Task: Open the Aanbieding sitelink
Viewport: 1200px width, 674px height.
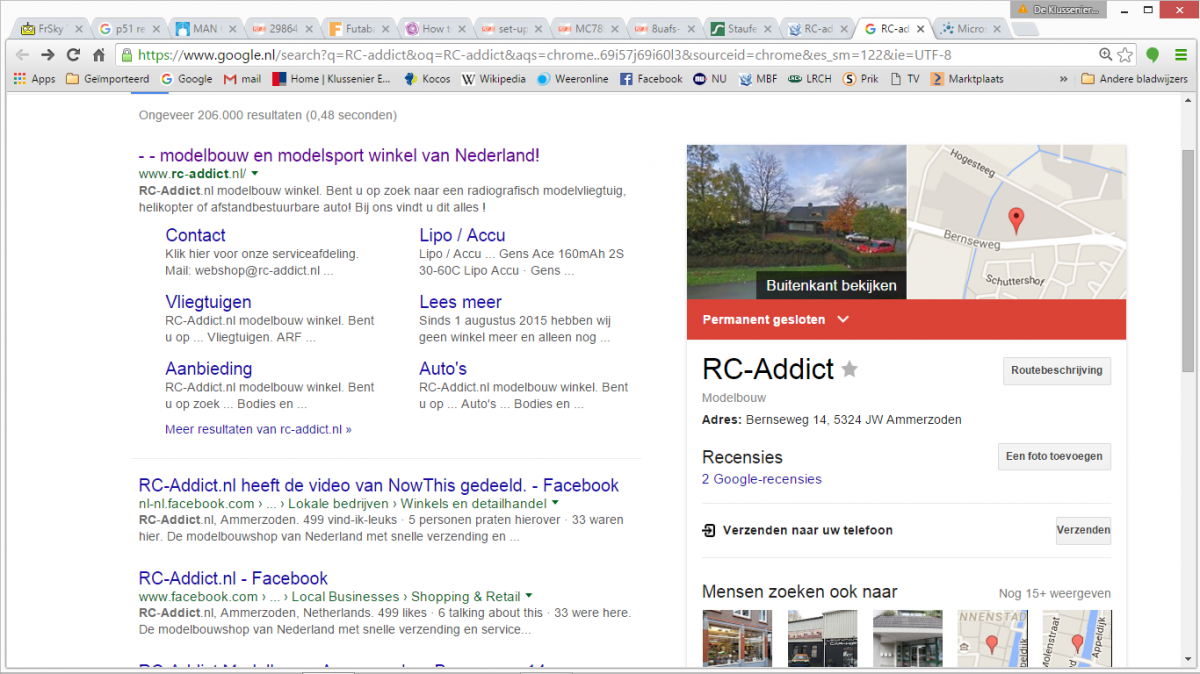Action: coord(208,369)
